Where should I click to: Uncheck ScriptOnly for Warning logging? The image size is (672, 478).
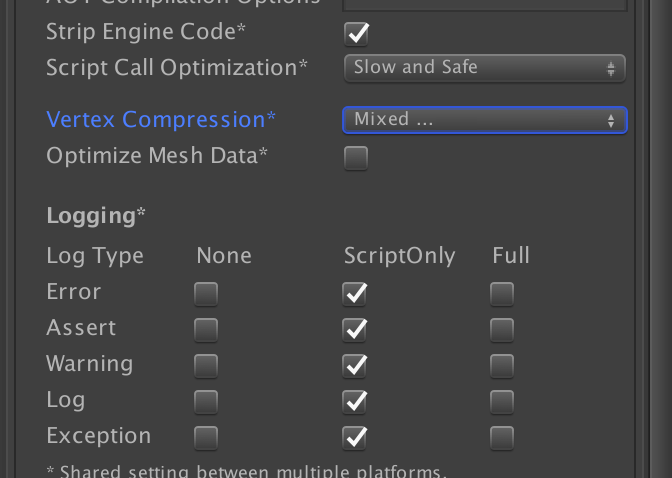point(355,366)
